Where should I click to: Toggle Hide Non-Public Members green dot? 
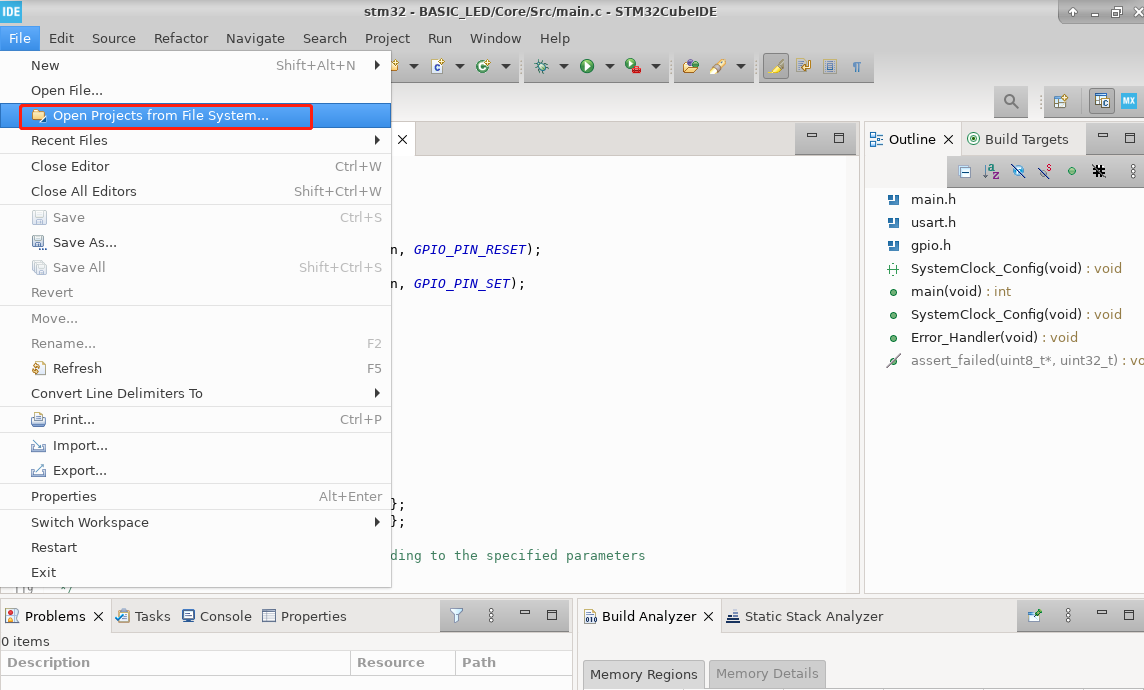pos(1071,171)
